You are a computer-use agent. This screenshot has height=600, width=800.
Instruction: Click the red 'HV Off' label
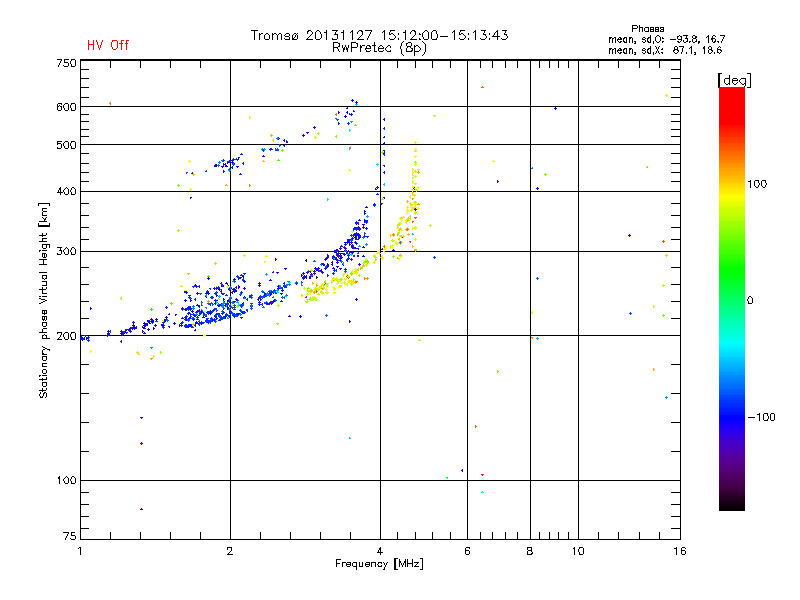tap(108, 45)
